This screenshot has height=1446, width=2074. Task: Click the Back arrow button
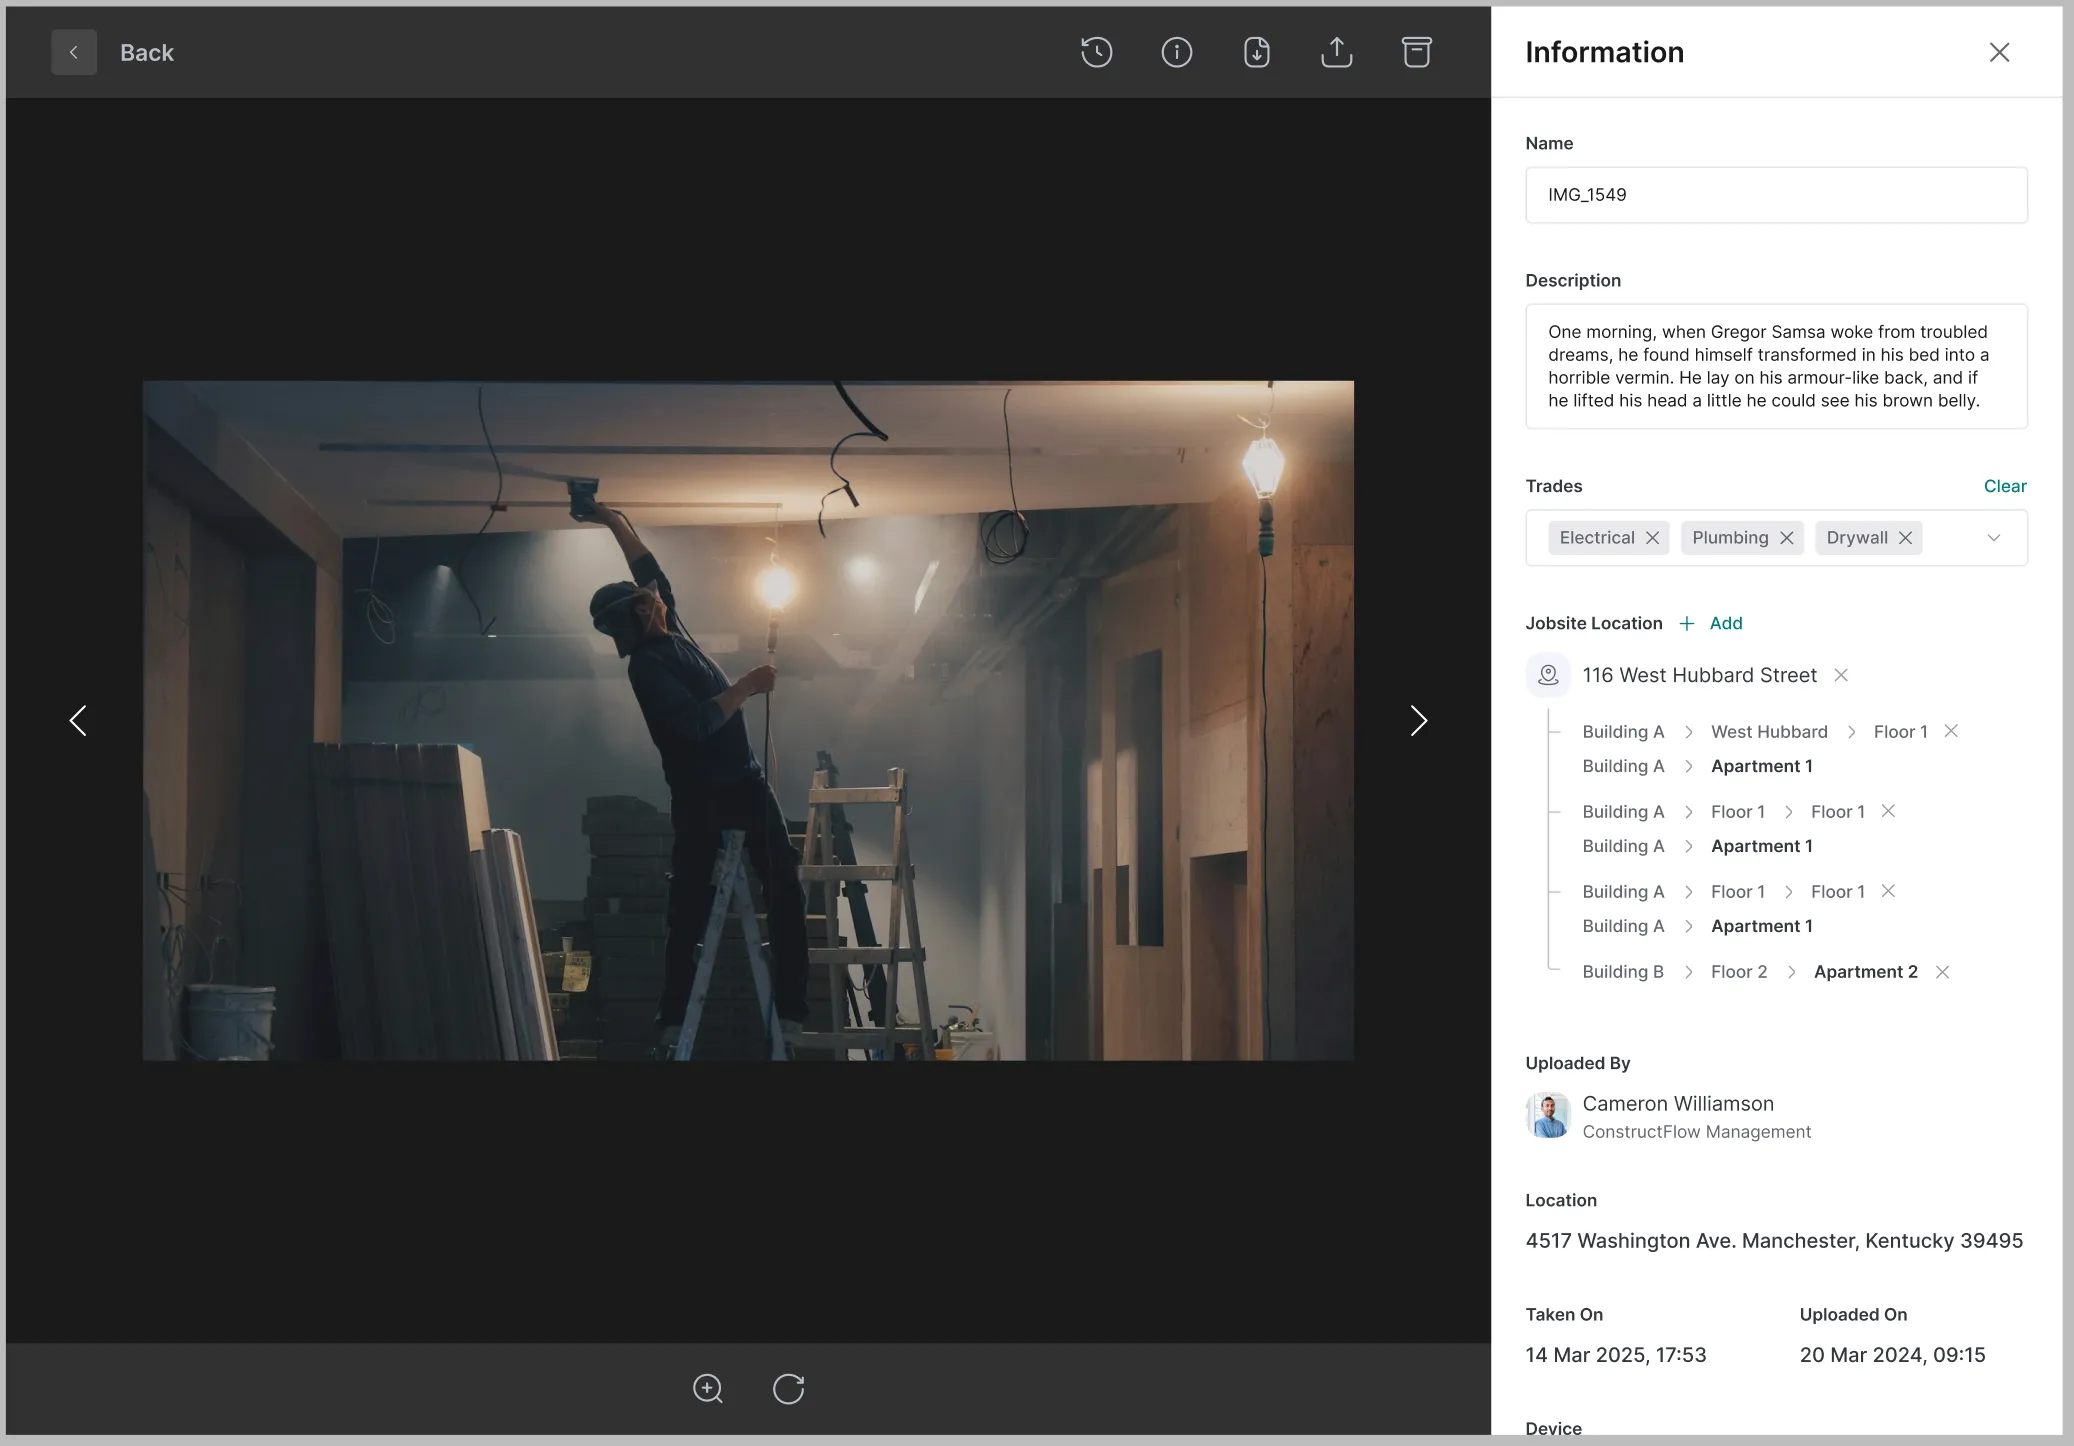[74, 52]
